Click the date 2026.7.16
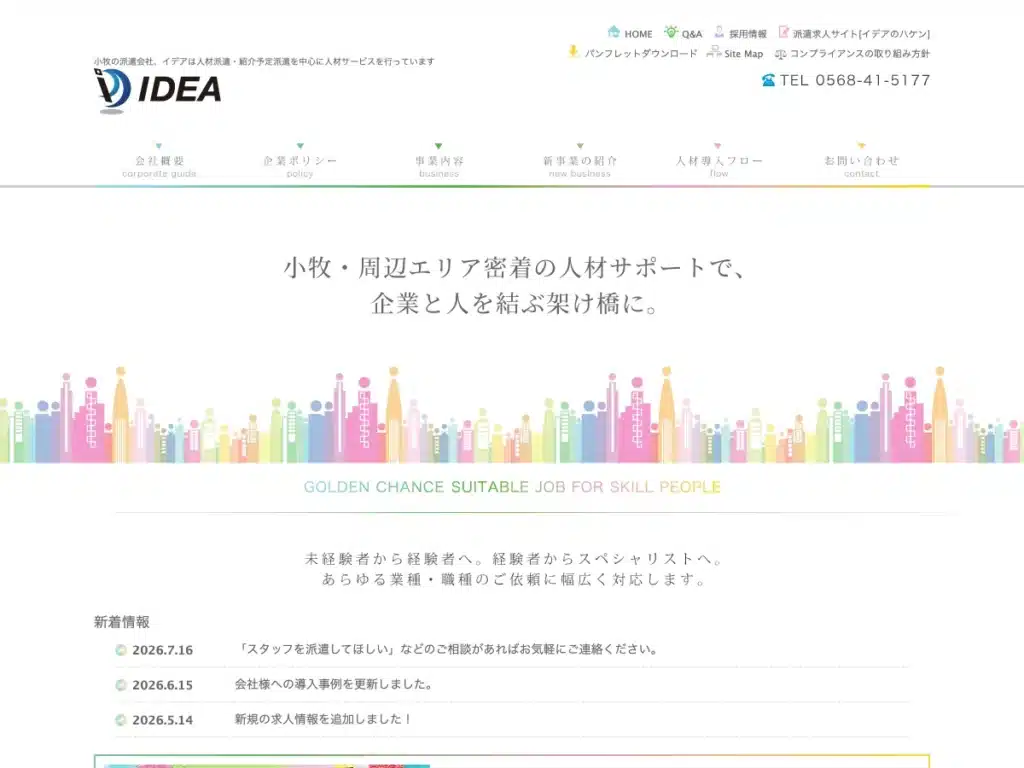Viewport: 1024px width, 768px height. [163, 650]
